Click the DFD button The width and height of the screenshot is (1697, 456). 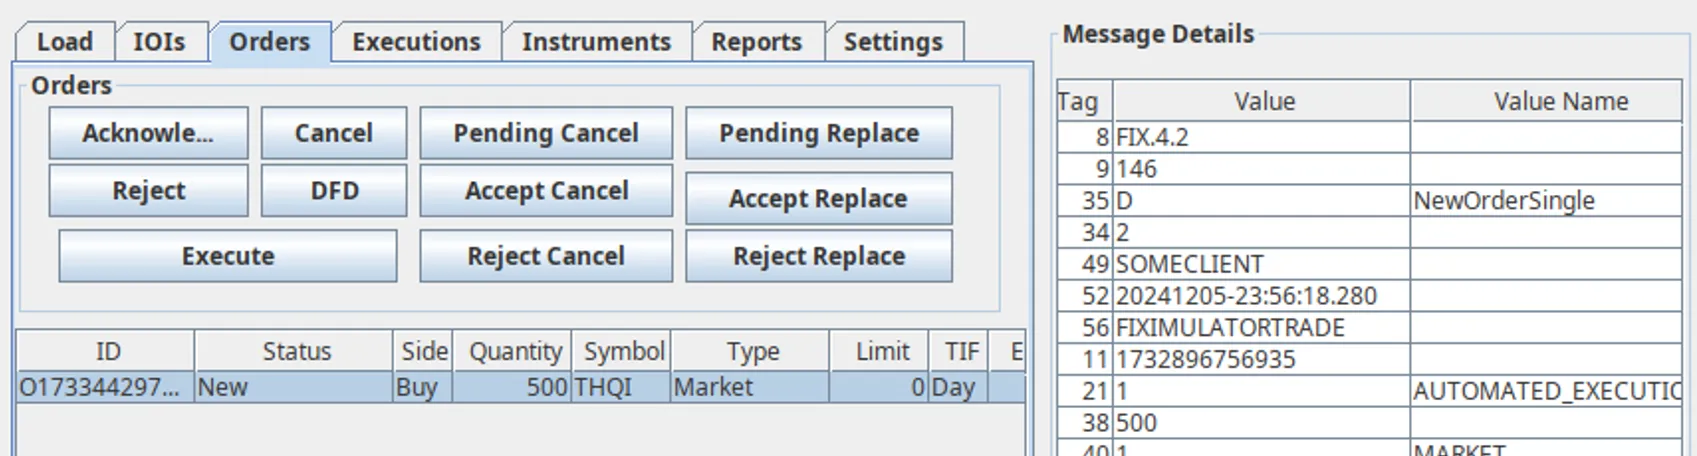[334, 190]
